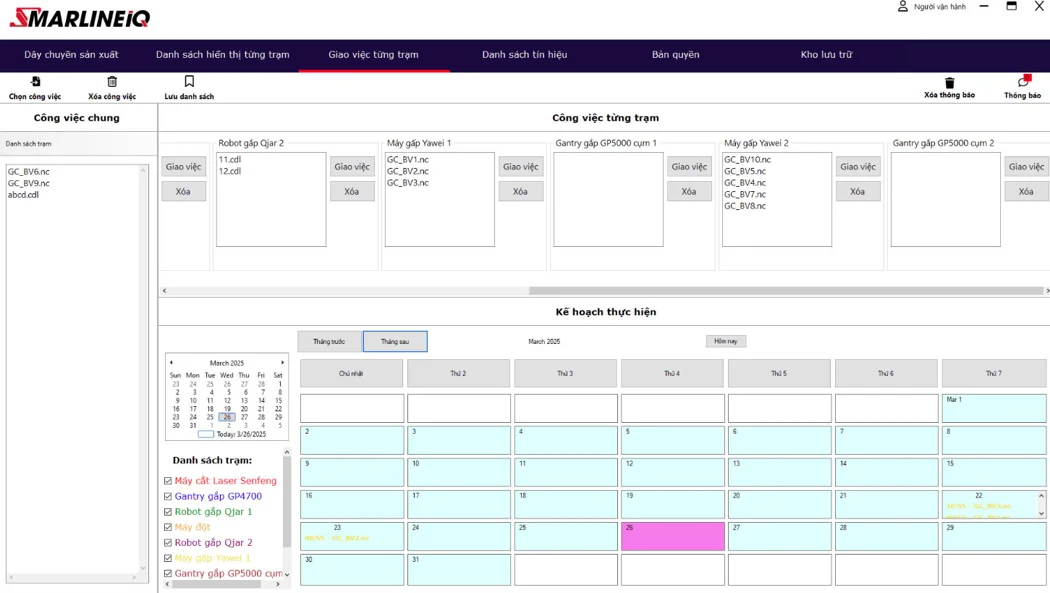Select the pink highlighted day 26 cell
This screenshot has width=1050, height=593.
tap(672, 537)
